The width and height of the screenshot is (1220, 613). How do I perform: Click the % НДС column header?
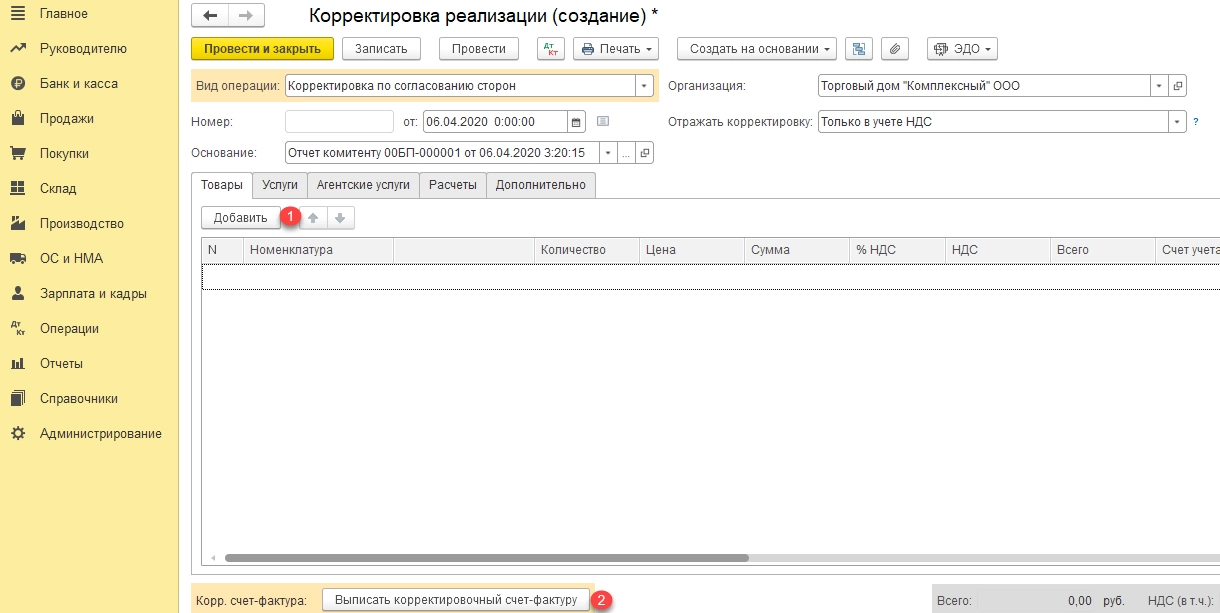[x=897, y=250]
